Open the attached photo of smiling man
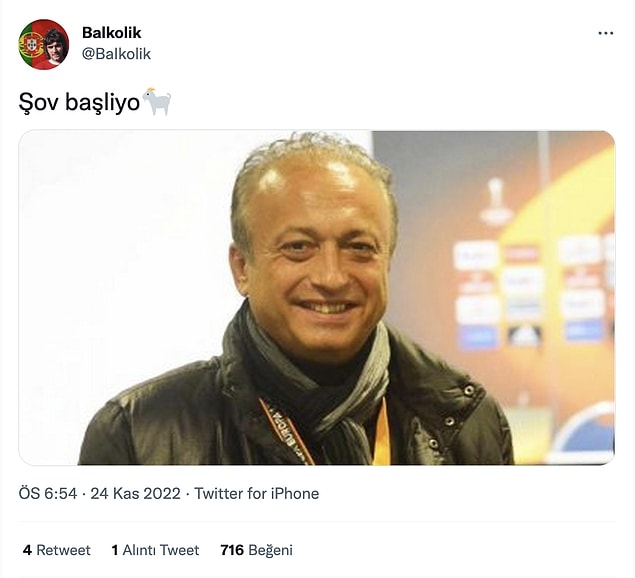 pyautogui.click(x=317, y=297)
